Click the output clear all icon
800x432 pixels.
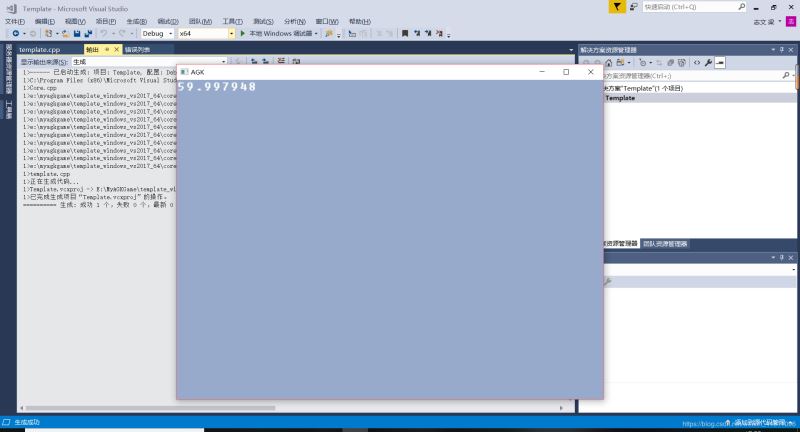(x=281, y=61)
